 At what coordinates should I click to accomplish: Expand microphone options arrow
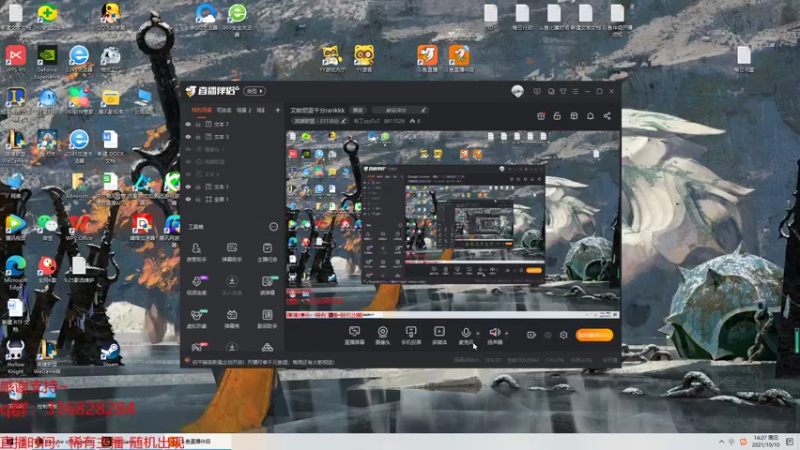coord(478,334)
